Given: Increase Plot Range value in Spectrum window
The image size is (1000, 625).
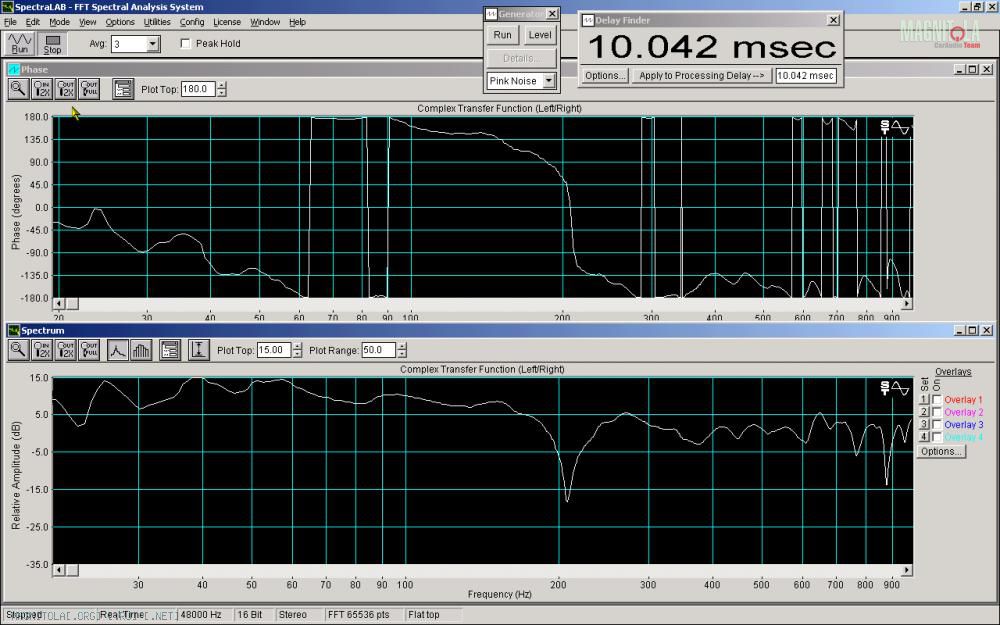Looking at the screenshot, I should coord(402,346).
